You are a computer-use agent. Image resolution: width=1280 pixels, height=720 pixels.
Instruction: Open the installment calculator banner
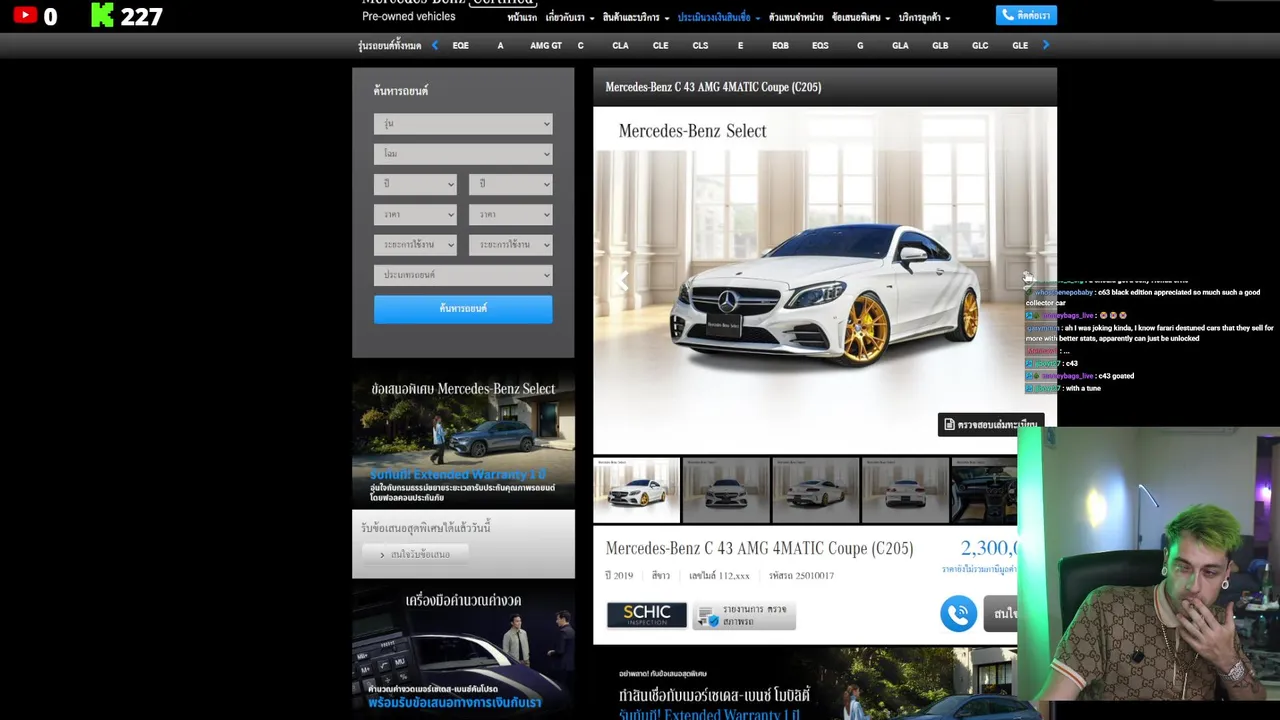tap(463, 651)
